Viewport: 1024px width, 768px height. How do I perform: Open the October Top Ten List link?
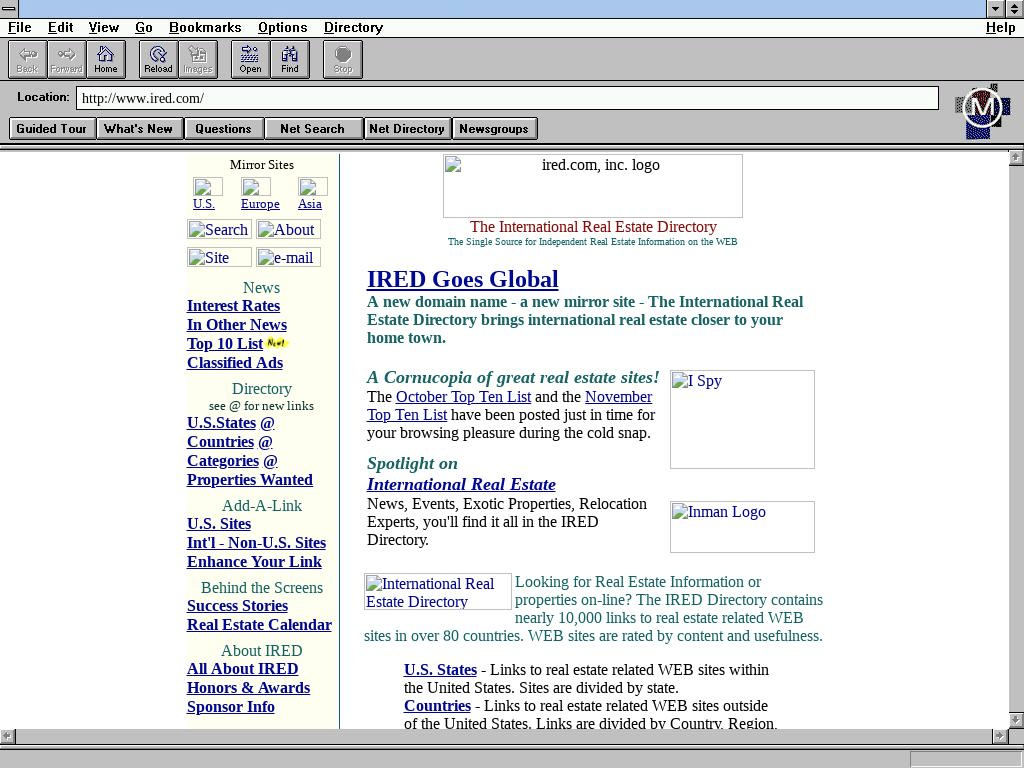(x=463, y=397)
